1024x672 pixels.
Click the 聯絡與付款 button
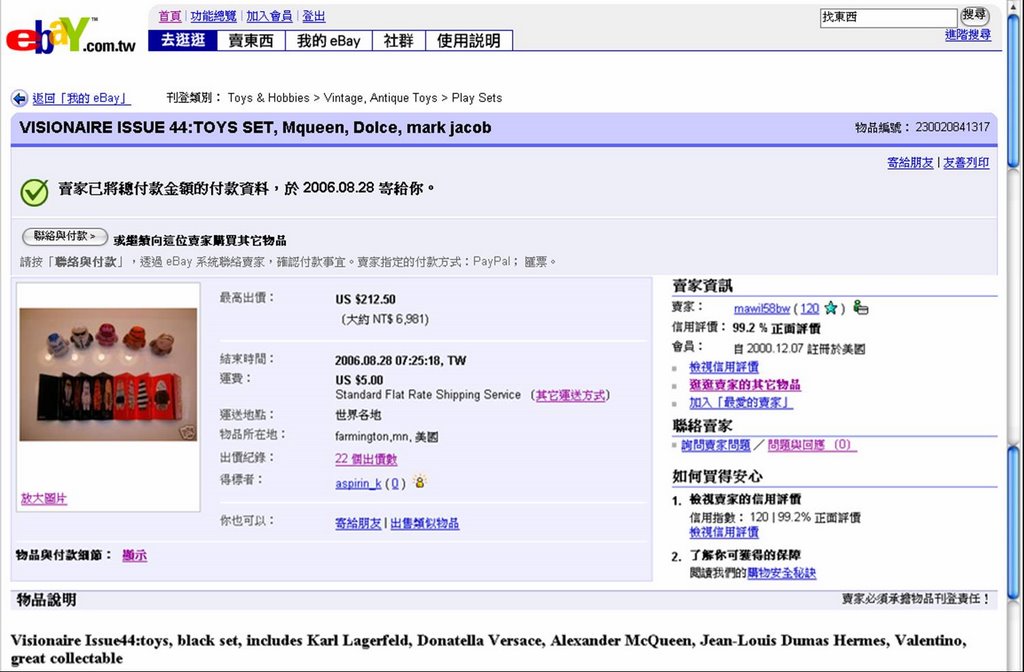tap(65, 236)
